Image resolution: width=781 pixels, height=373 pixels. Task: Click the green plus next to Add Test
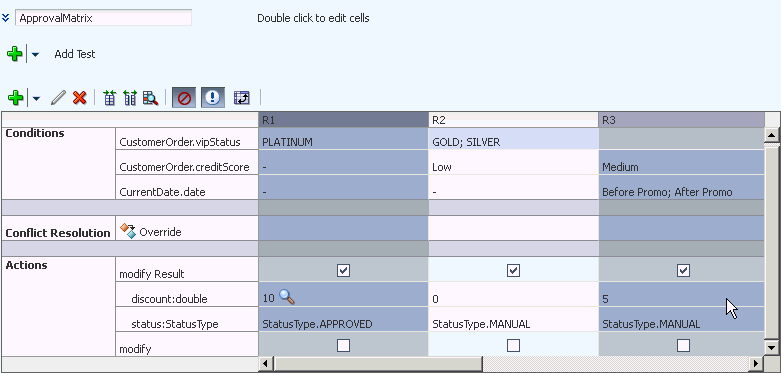14,54
